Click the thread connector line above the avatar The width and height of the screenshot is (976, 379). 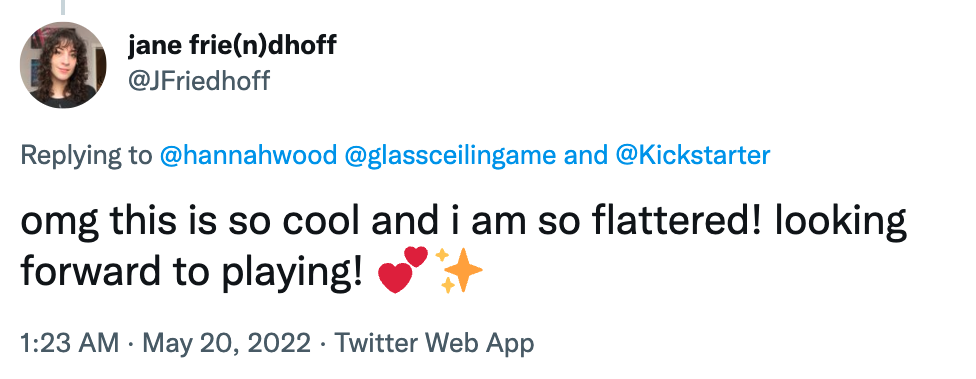pos(62,7)
